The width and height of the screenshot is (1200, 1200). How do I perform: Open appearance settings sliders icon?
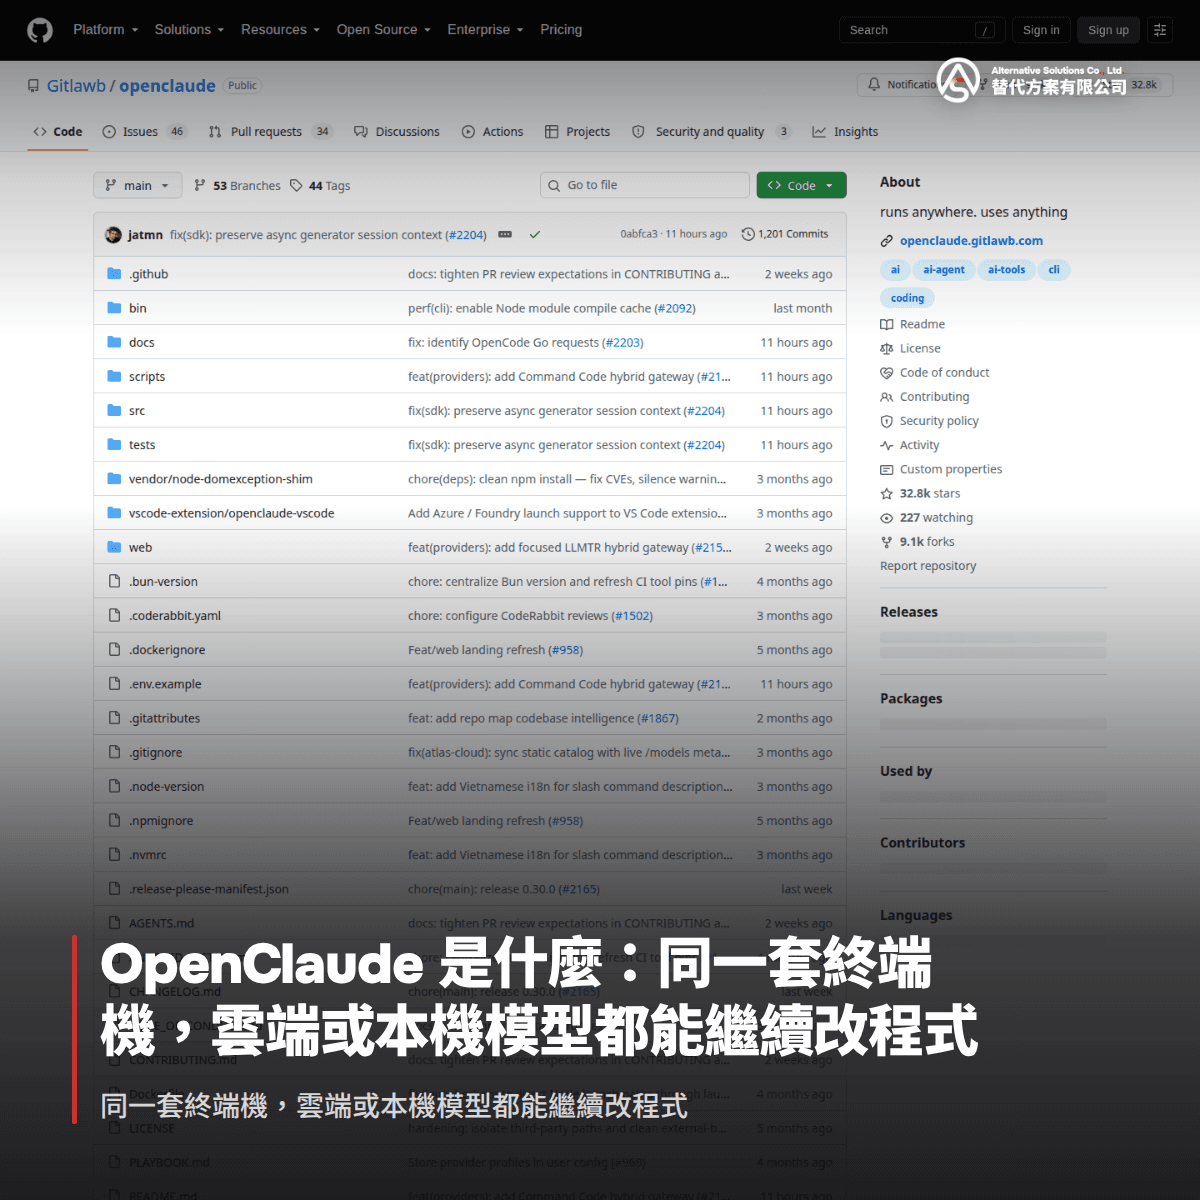pos(1160,30)
